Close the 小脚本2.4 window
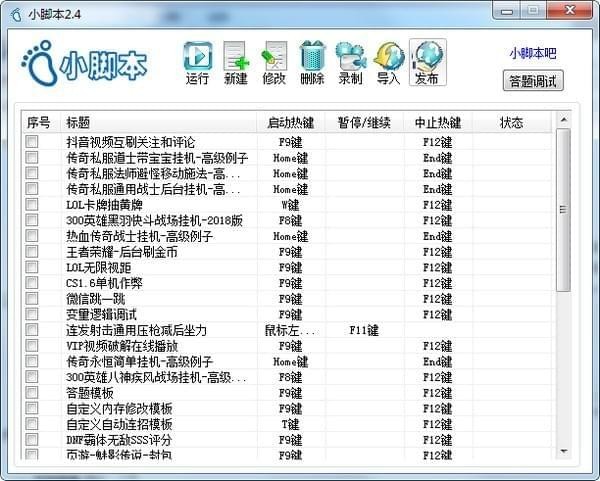The height and width of the screenshot is (481, 600). [570, 11]
